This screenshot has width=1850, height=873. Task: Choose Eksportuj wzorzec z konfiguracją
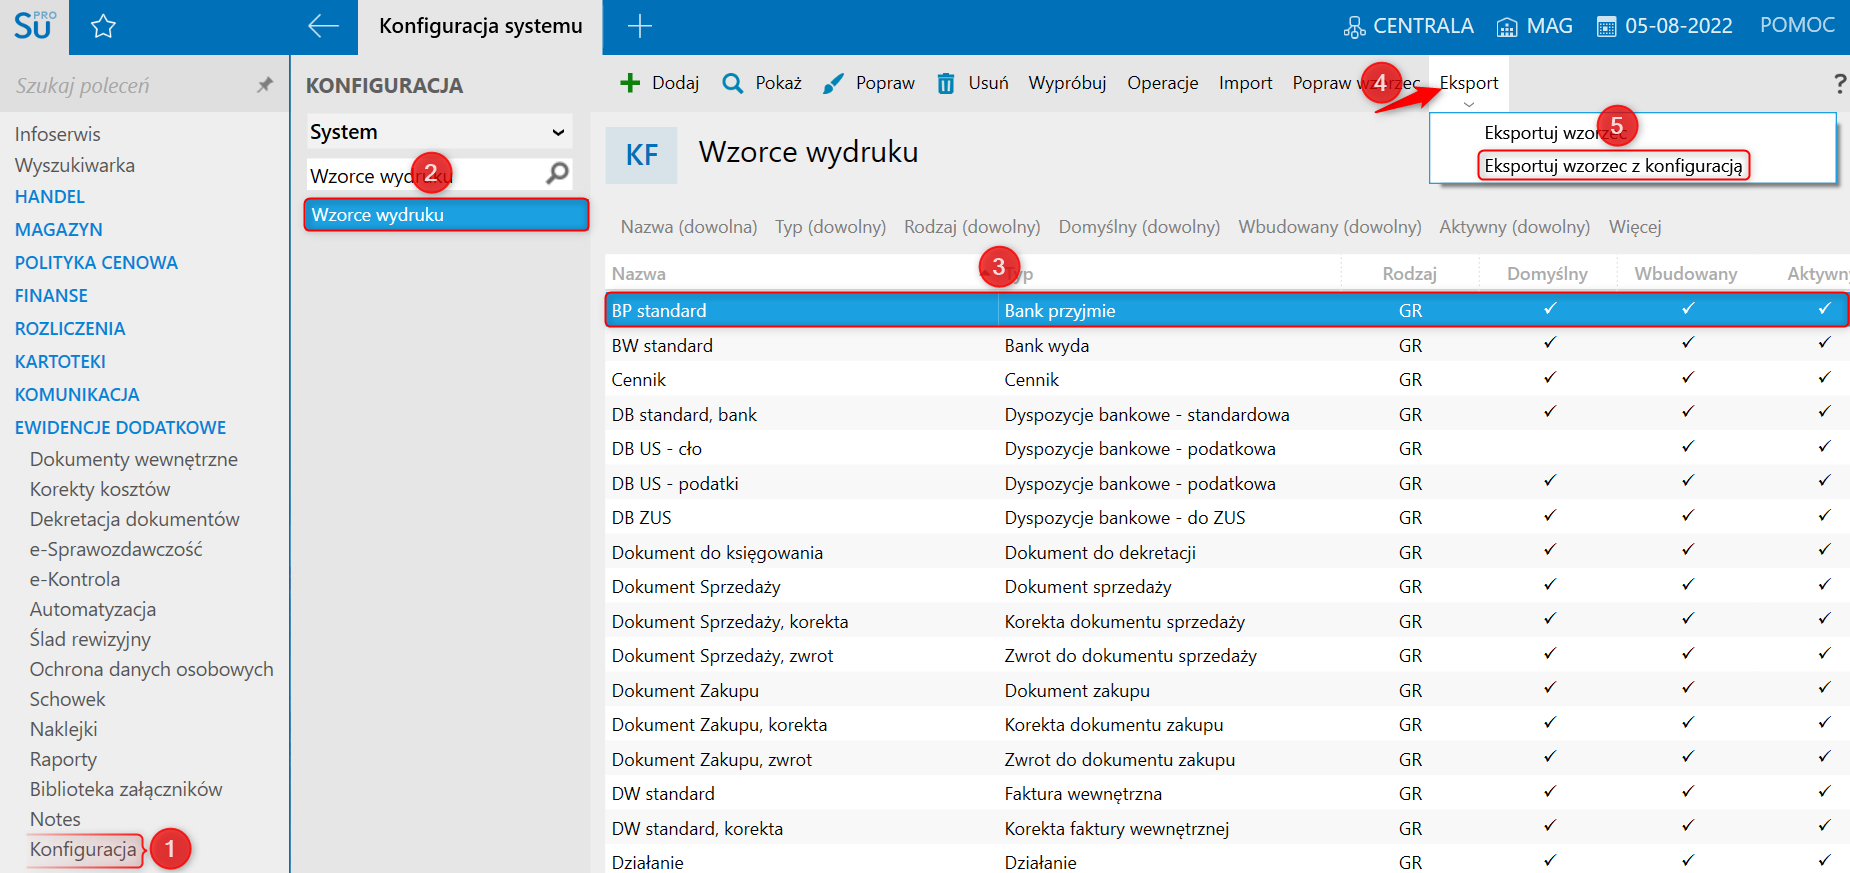[1613, 166]
